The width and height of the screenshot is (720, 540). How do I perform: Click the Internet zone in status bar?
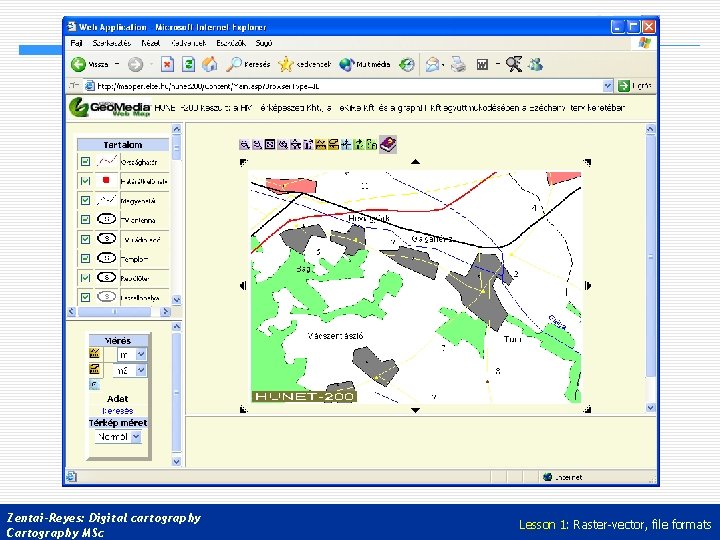tap(562, 477)
